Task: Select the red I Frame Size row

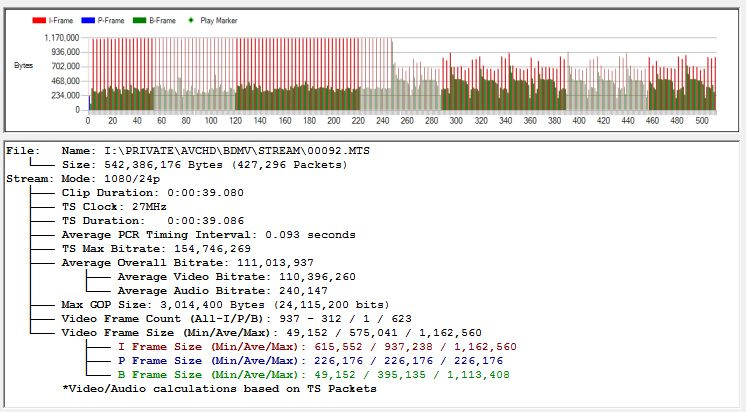Action: click(x=317, y=347)
